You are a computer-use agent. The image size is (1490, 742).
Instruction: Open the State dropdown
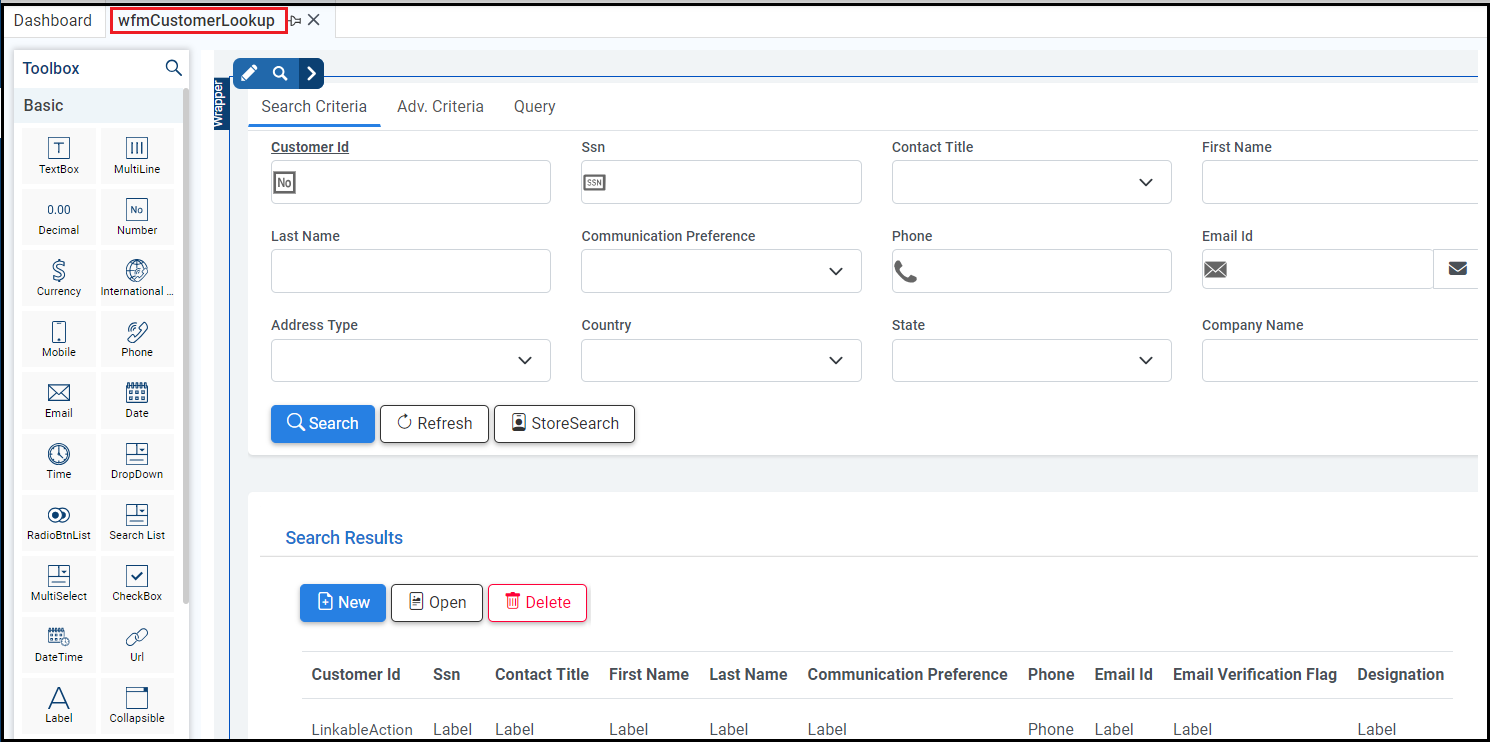point(1031,360)
